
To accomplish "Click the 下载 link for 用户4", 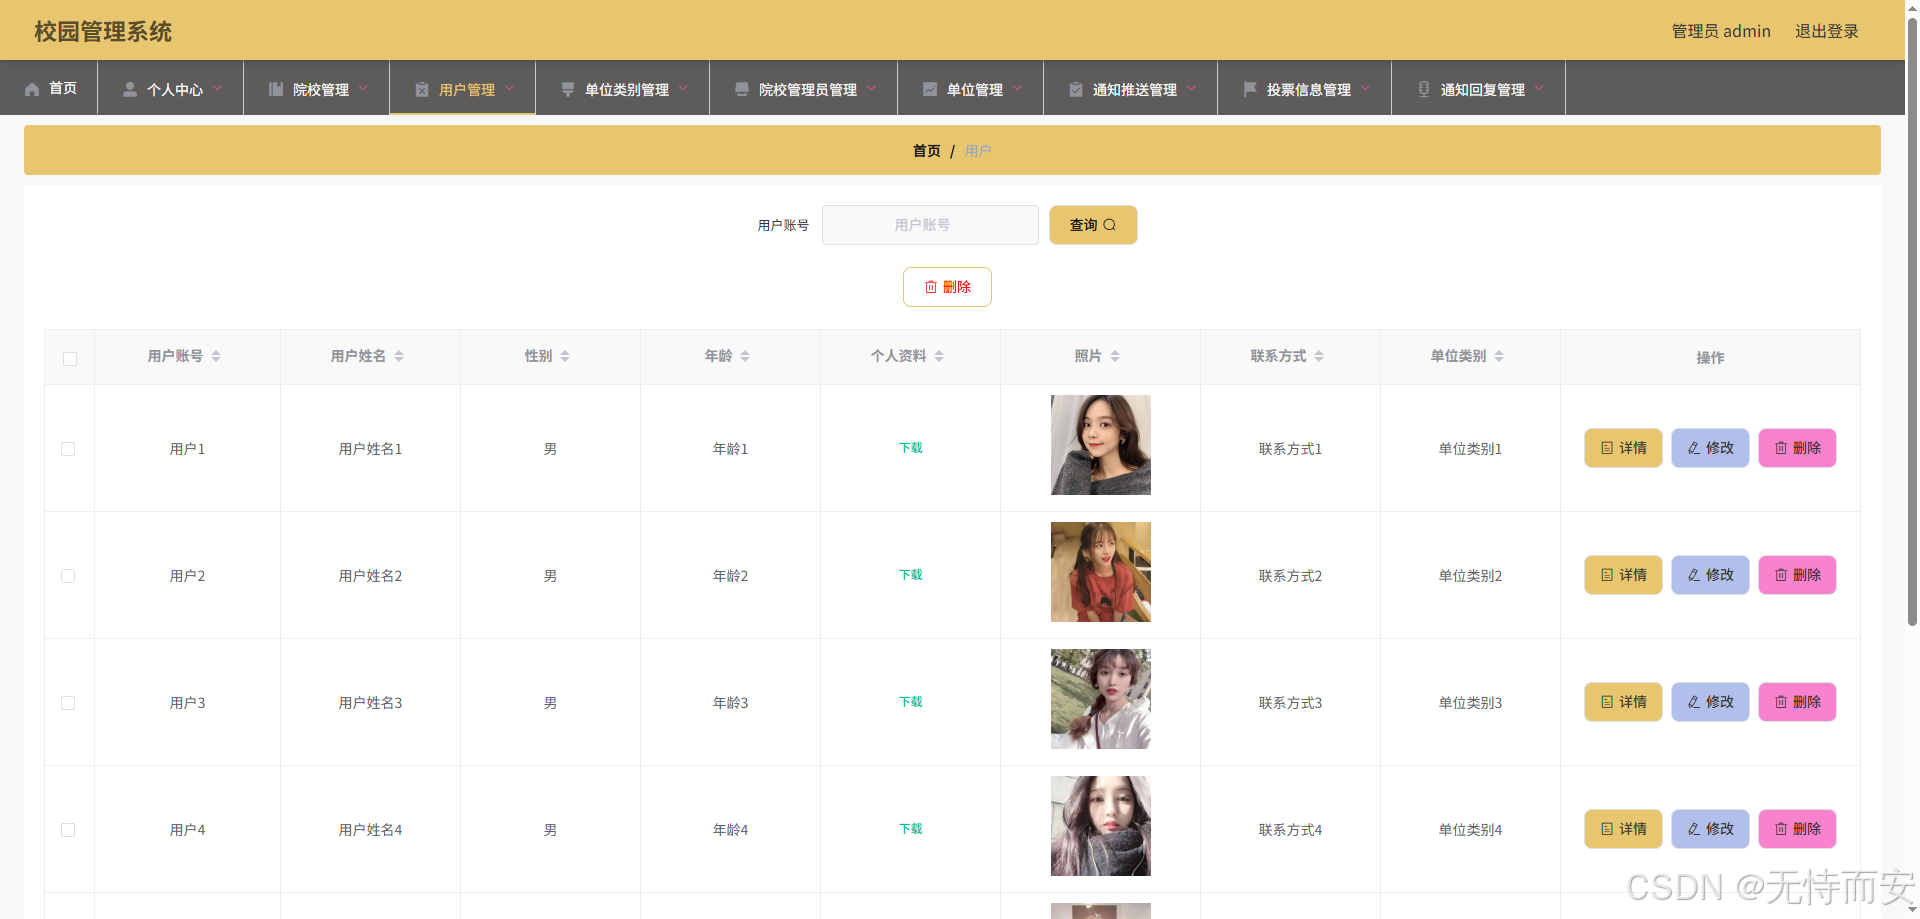I will 911,829.
